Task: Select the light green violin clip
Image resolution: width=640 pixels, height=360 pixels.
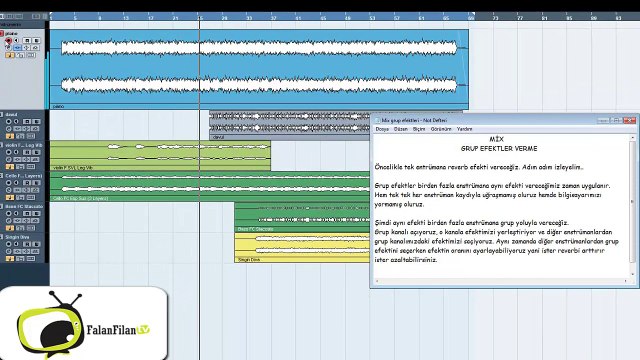Action: coord(160,156)
